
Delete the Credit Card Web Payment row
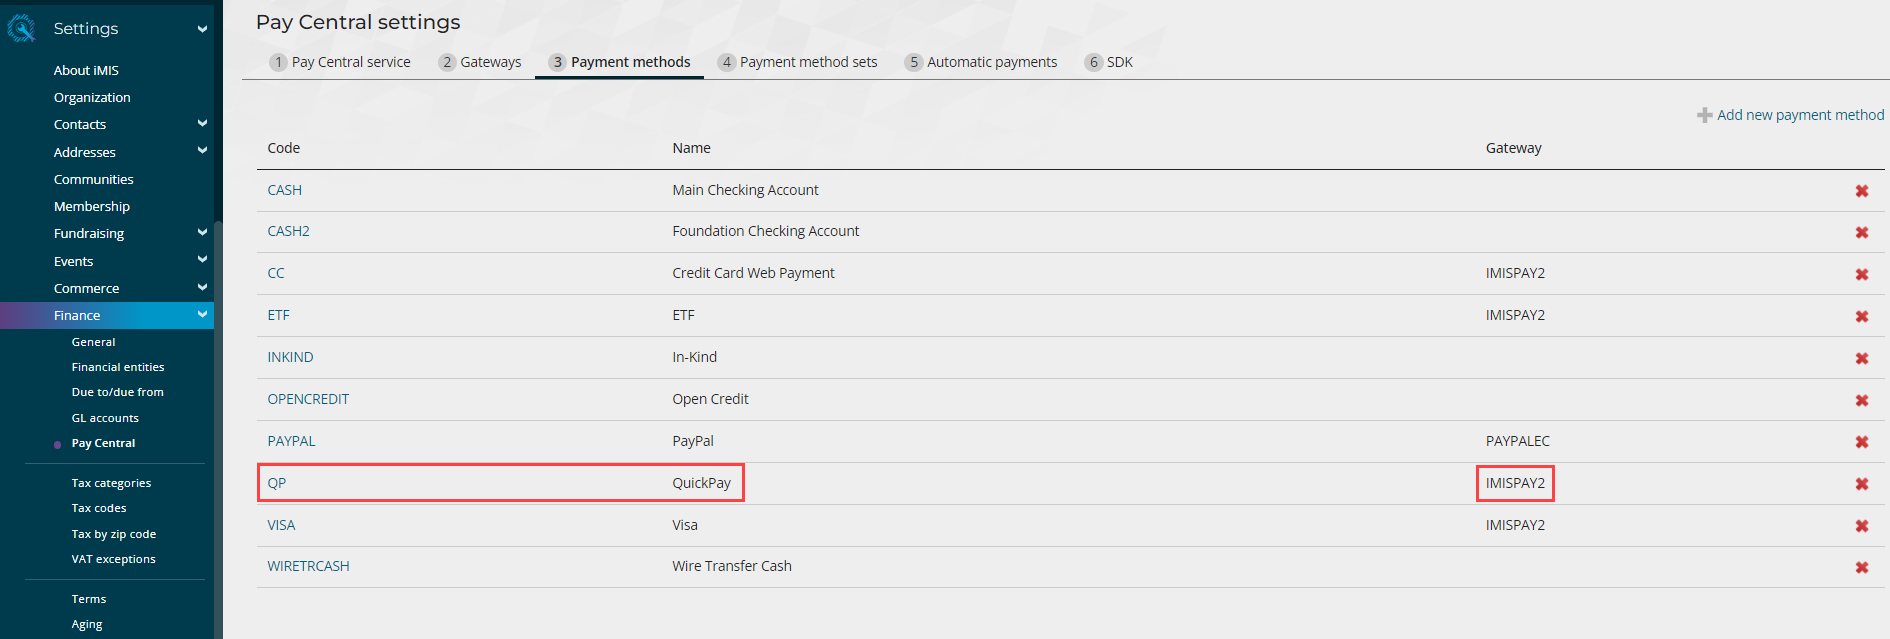1861,274
